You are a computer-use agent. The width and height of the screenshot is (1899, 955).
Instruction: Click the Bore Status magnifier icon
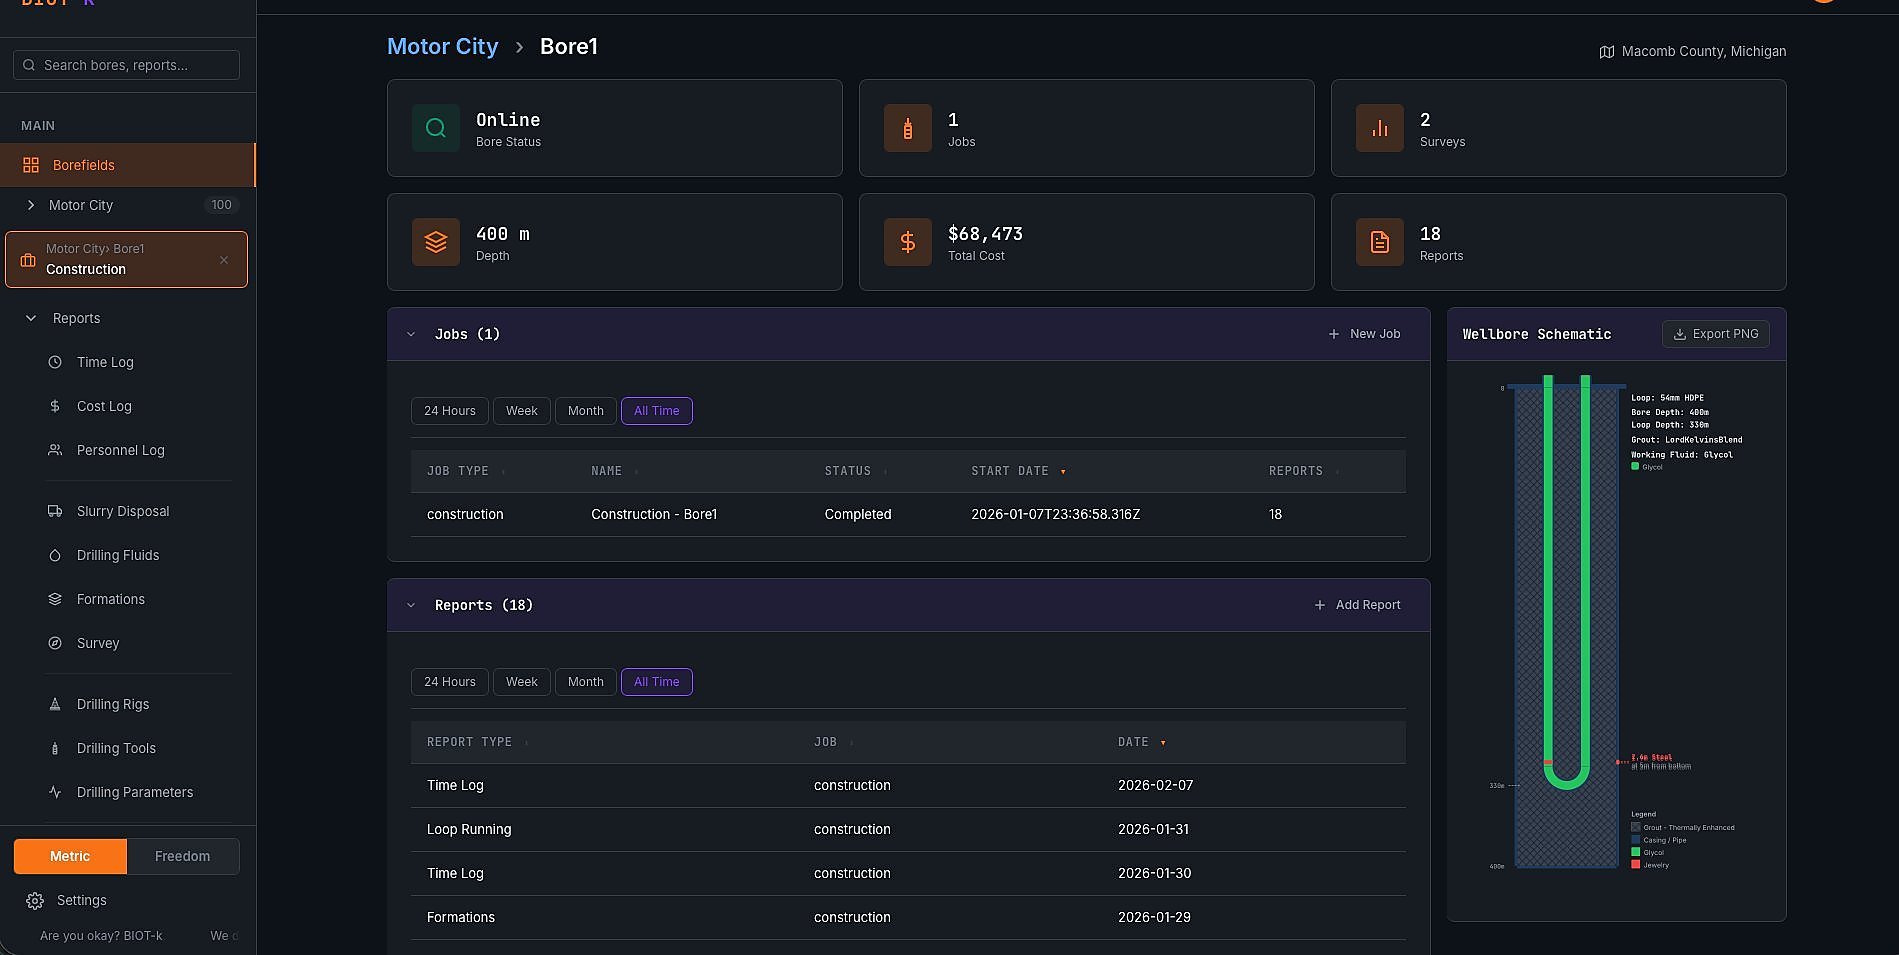[x=435, y=128]
